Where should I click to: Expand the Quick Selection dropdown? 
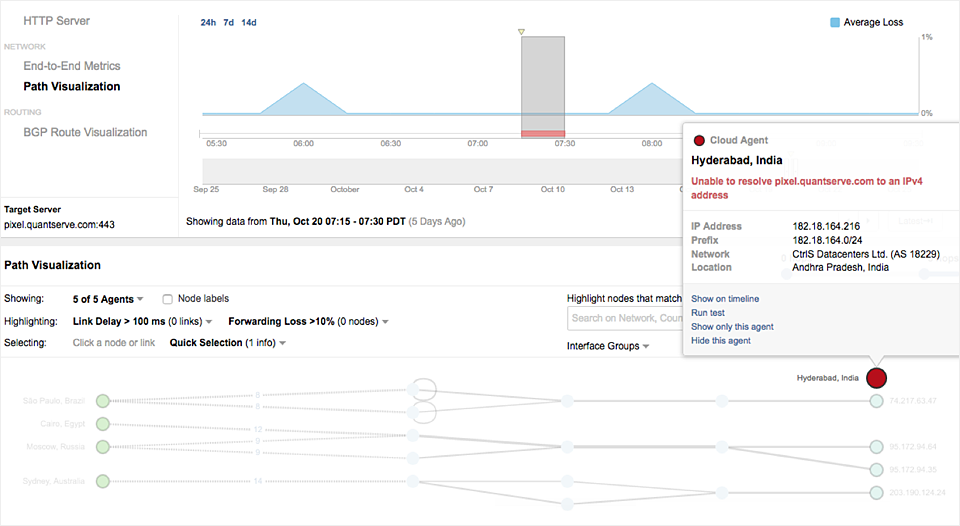[228, 343]
